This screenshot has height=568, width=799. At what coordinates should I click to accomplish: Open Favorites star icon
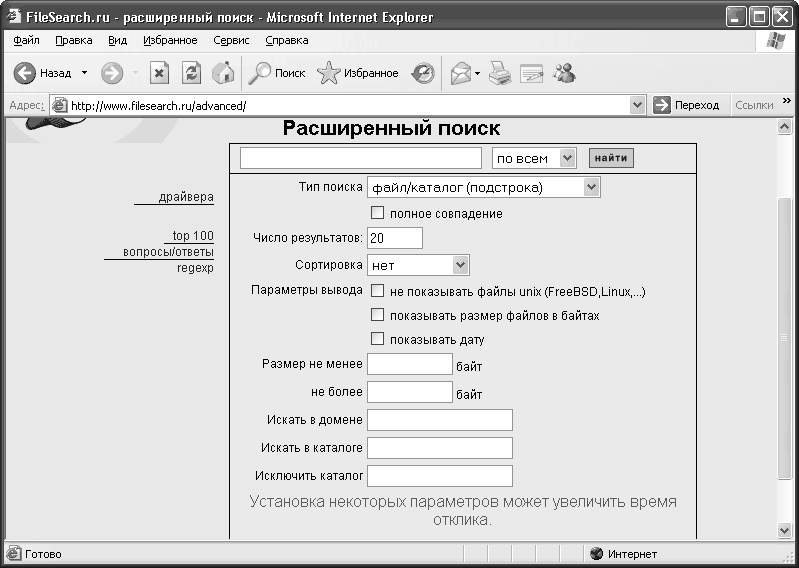[329, 73]
